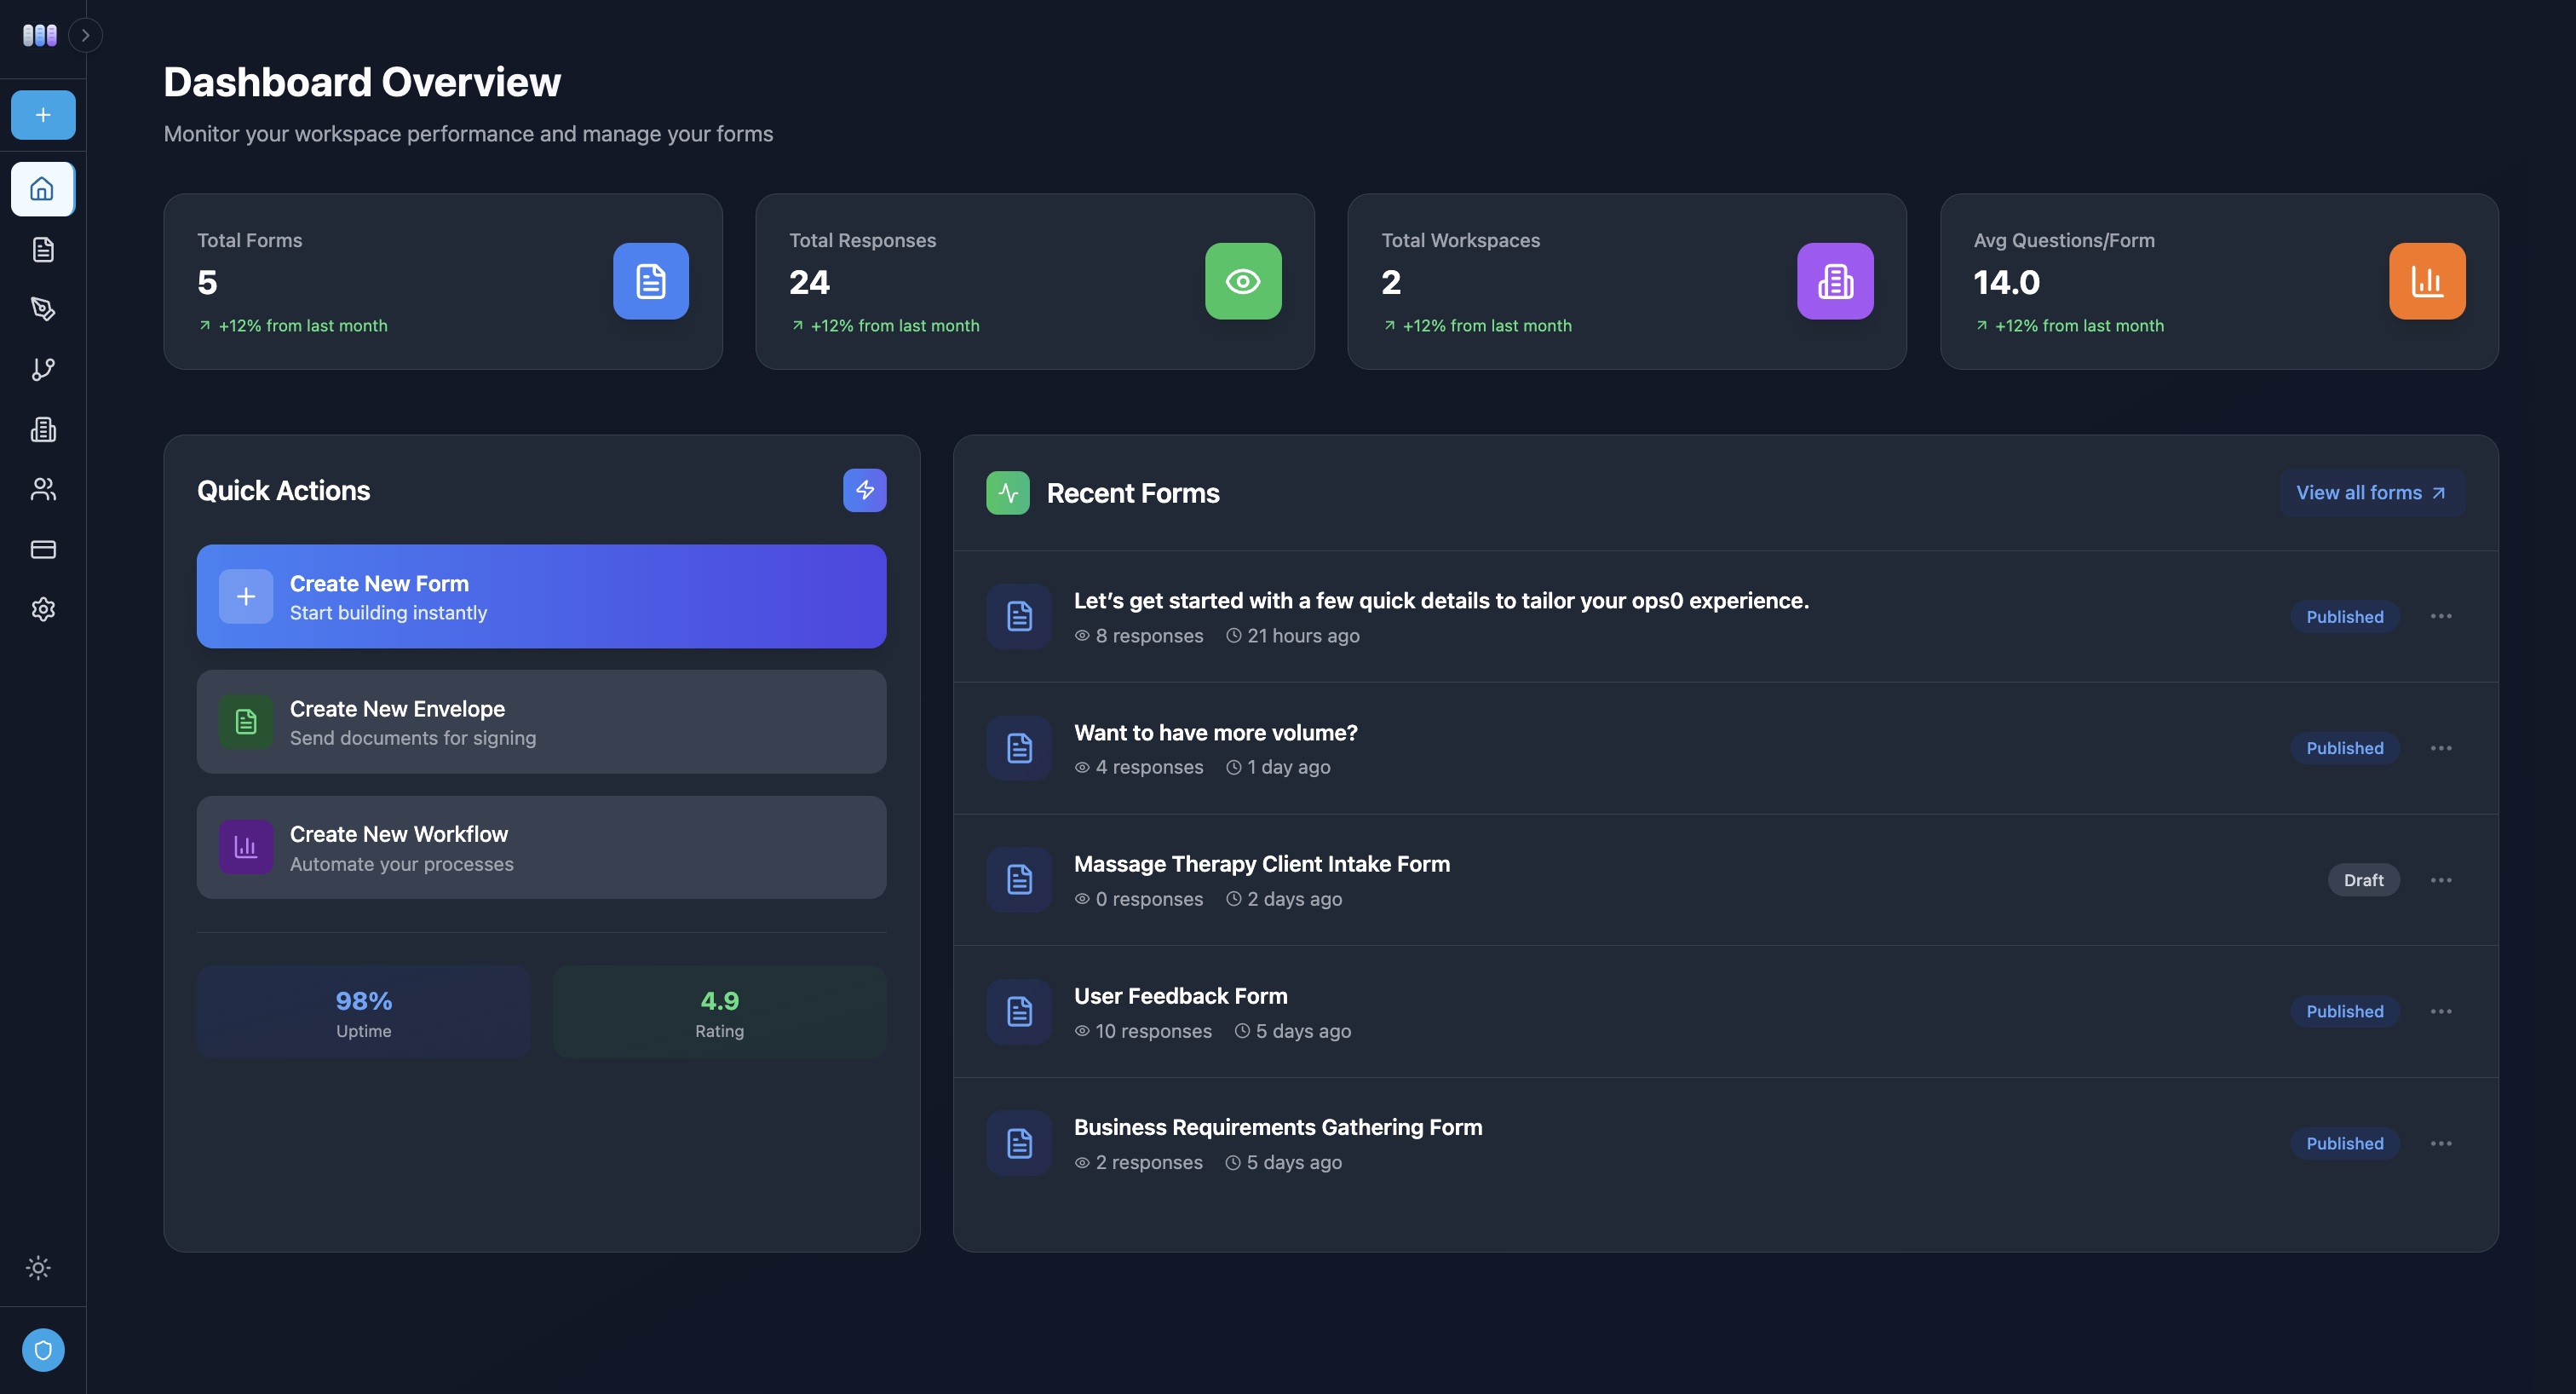This screenshot has width=2576, height=1394.
Task: Click Create New Envelope quick action
Action: 541,722
